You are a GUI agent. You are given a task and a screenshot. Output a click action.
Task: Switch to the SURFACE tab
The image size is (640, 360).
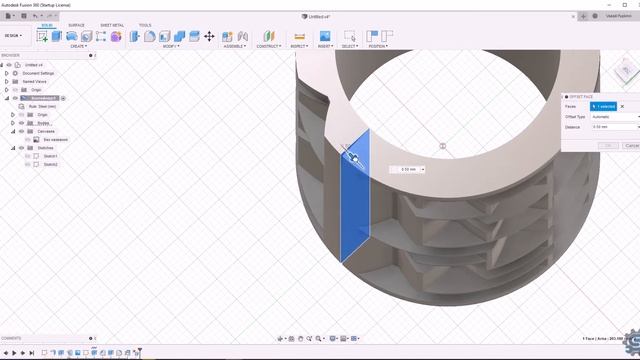[x=76, y=25]
